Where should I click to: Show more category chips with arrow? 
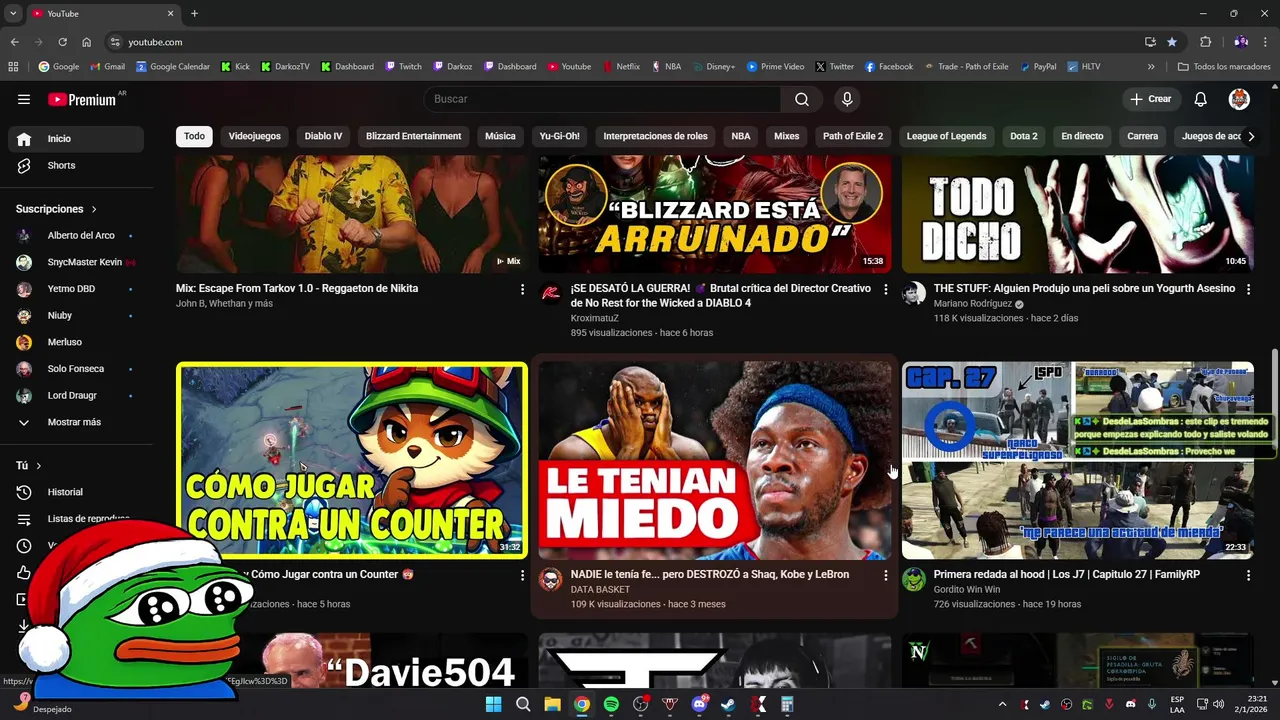pos(1250,136)
